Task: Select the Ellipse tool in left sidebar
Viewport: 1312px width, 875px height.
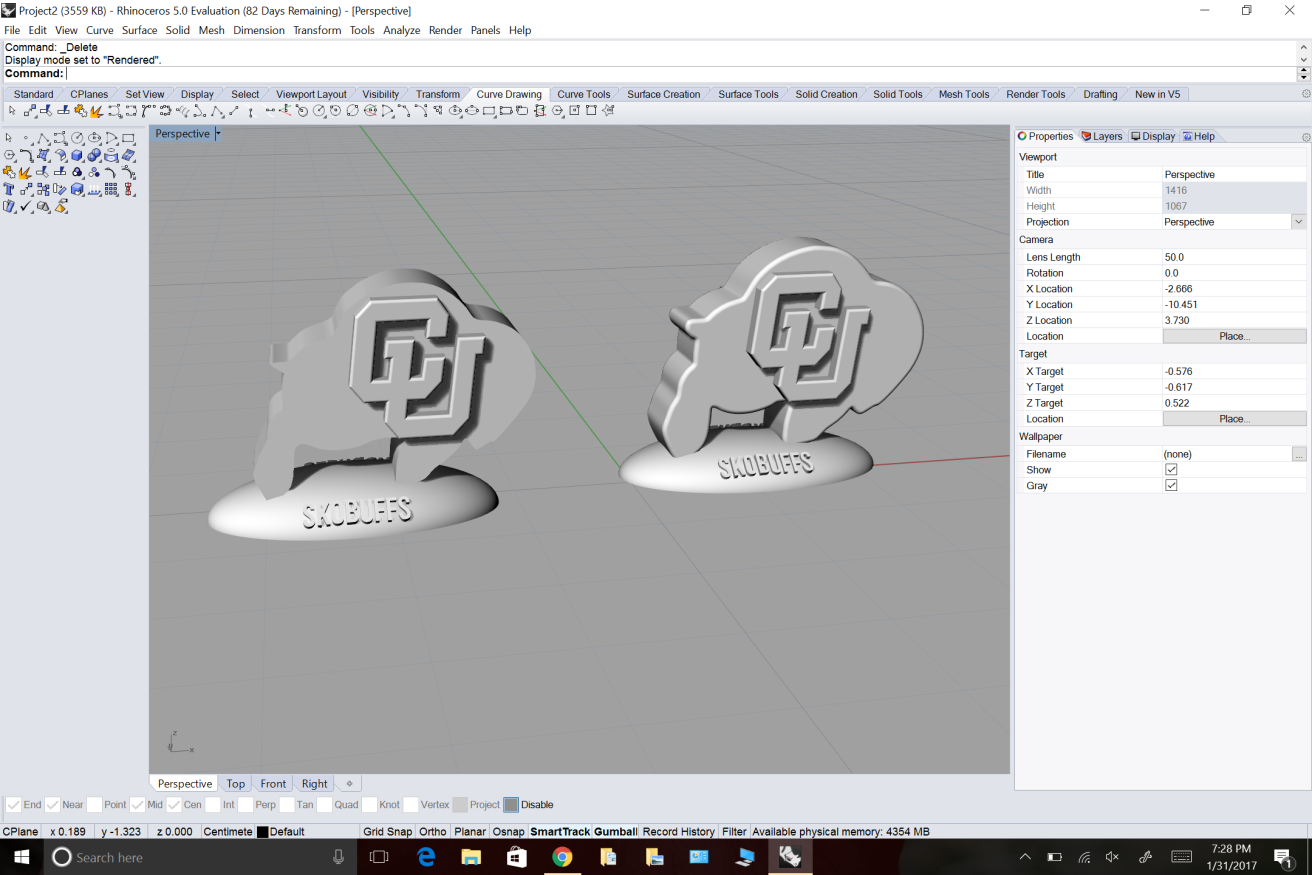Action: click(94, 138)
